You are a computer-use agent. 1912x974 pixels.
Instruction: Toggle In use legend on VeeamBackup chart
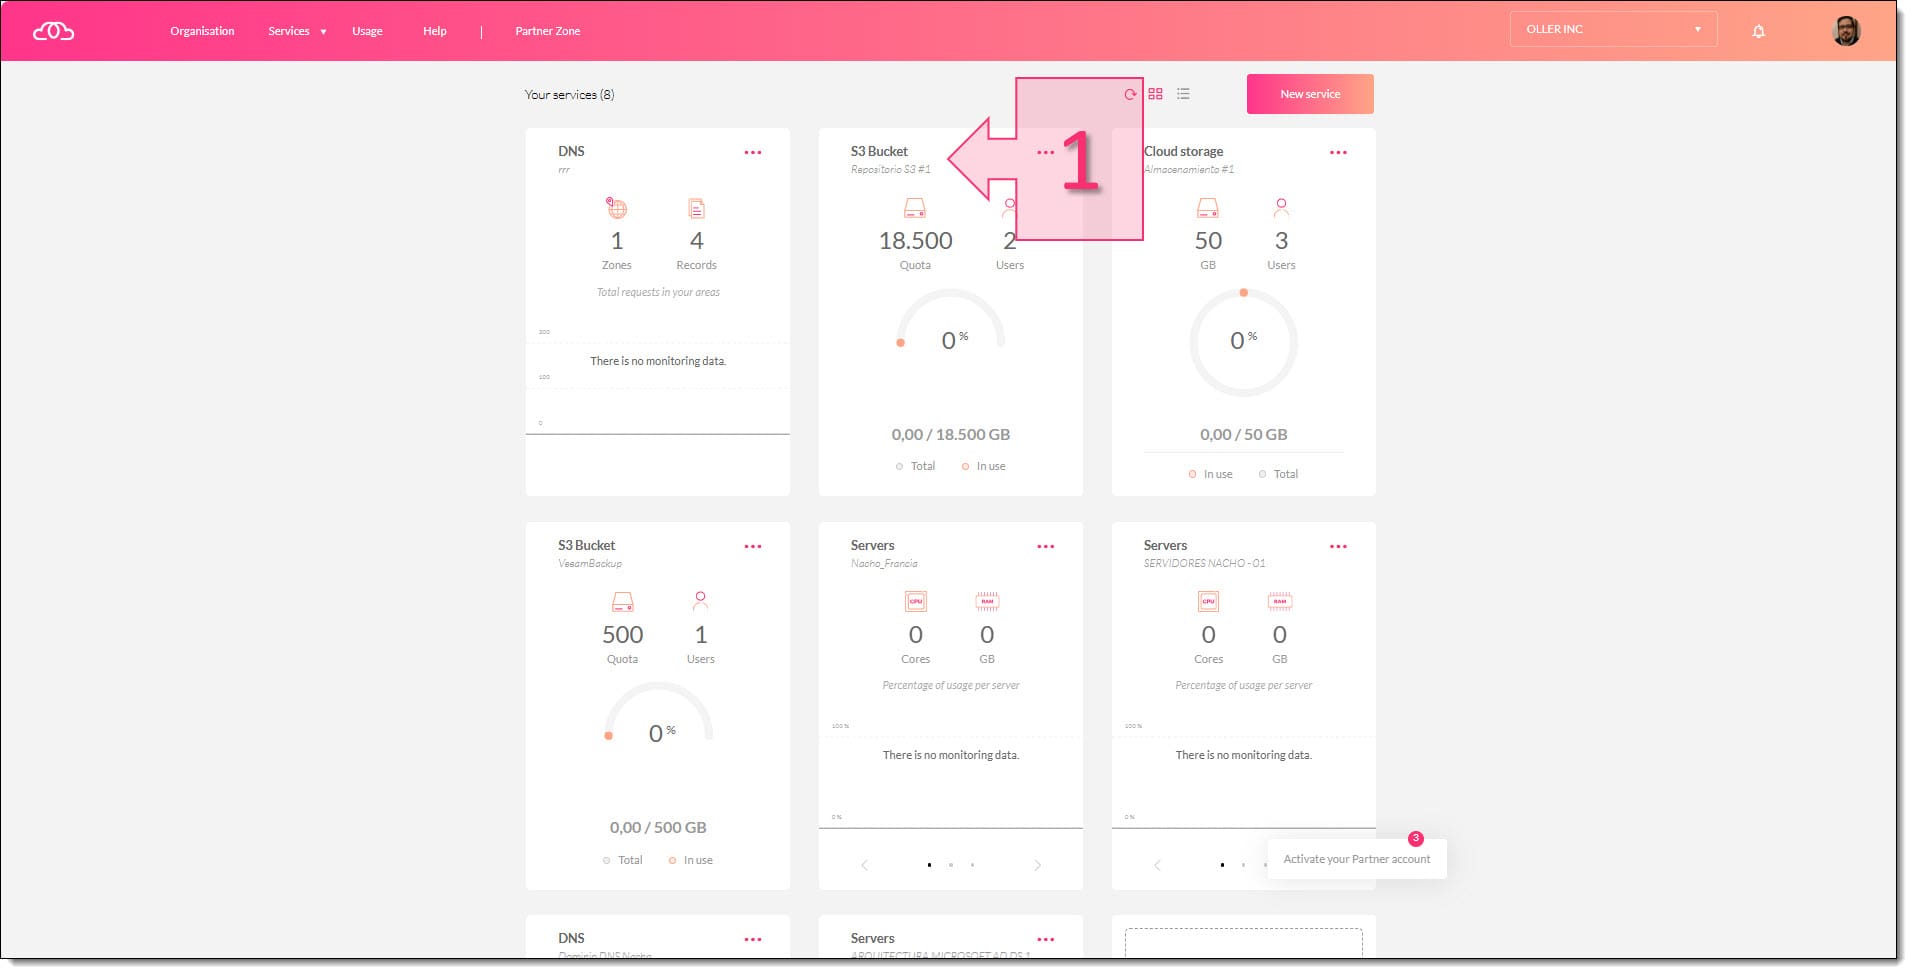point(691,861)
